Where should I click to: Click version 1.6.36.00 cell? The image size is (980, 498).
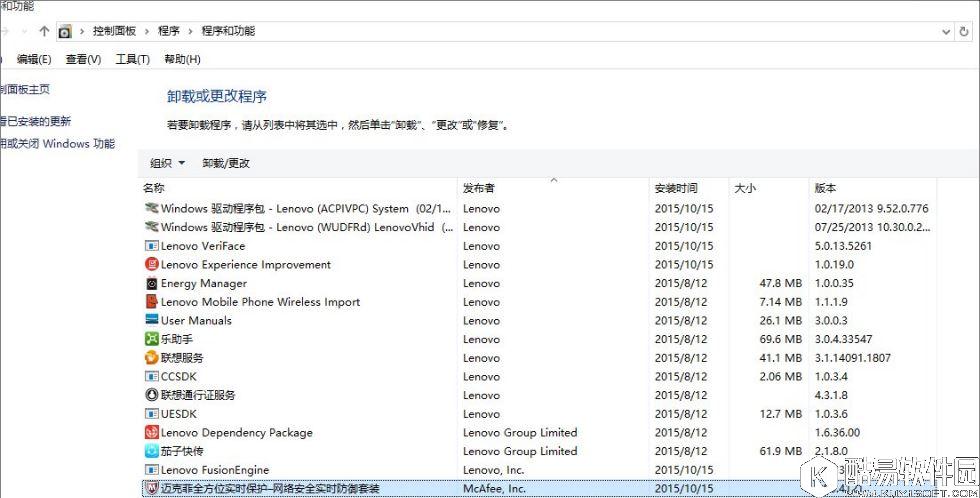coord(837,432)
